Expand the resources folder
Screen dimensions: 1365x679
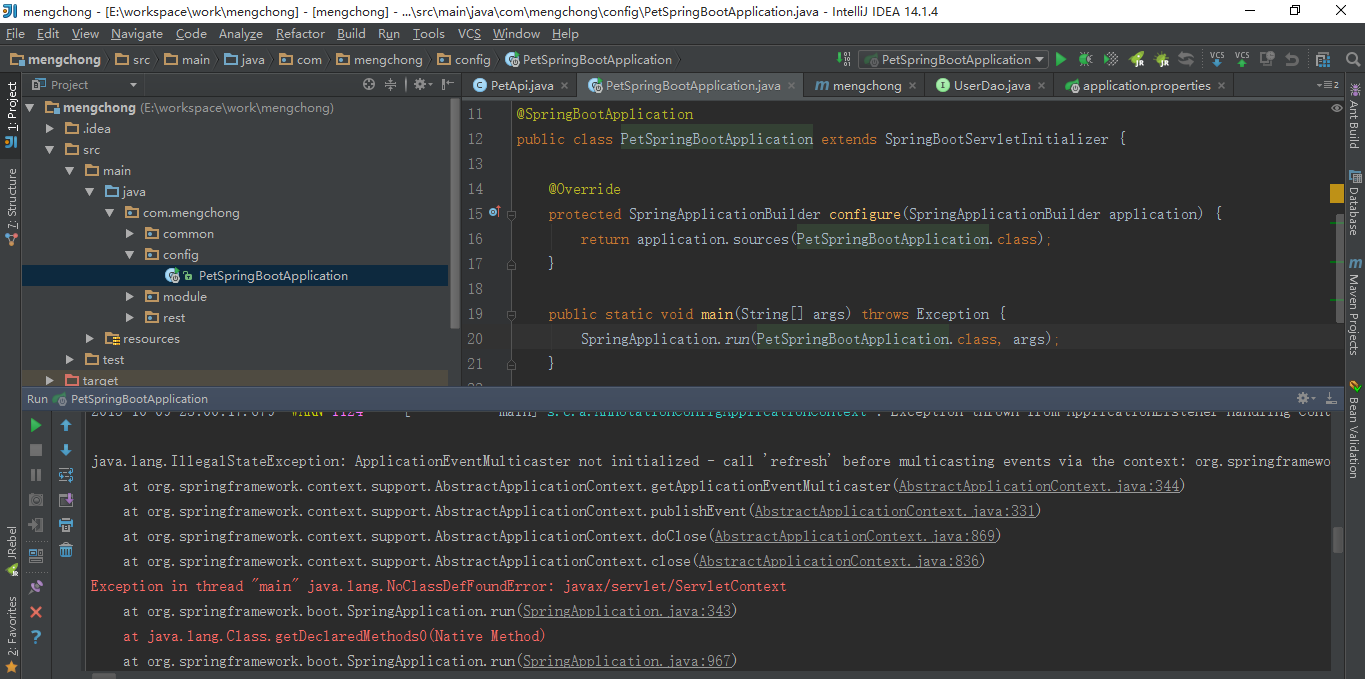click(x=90, y=339)
